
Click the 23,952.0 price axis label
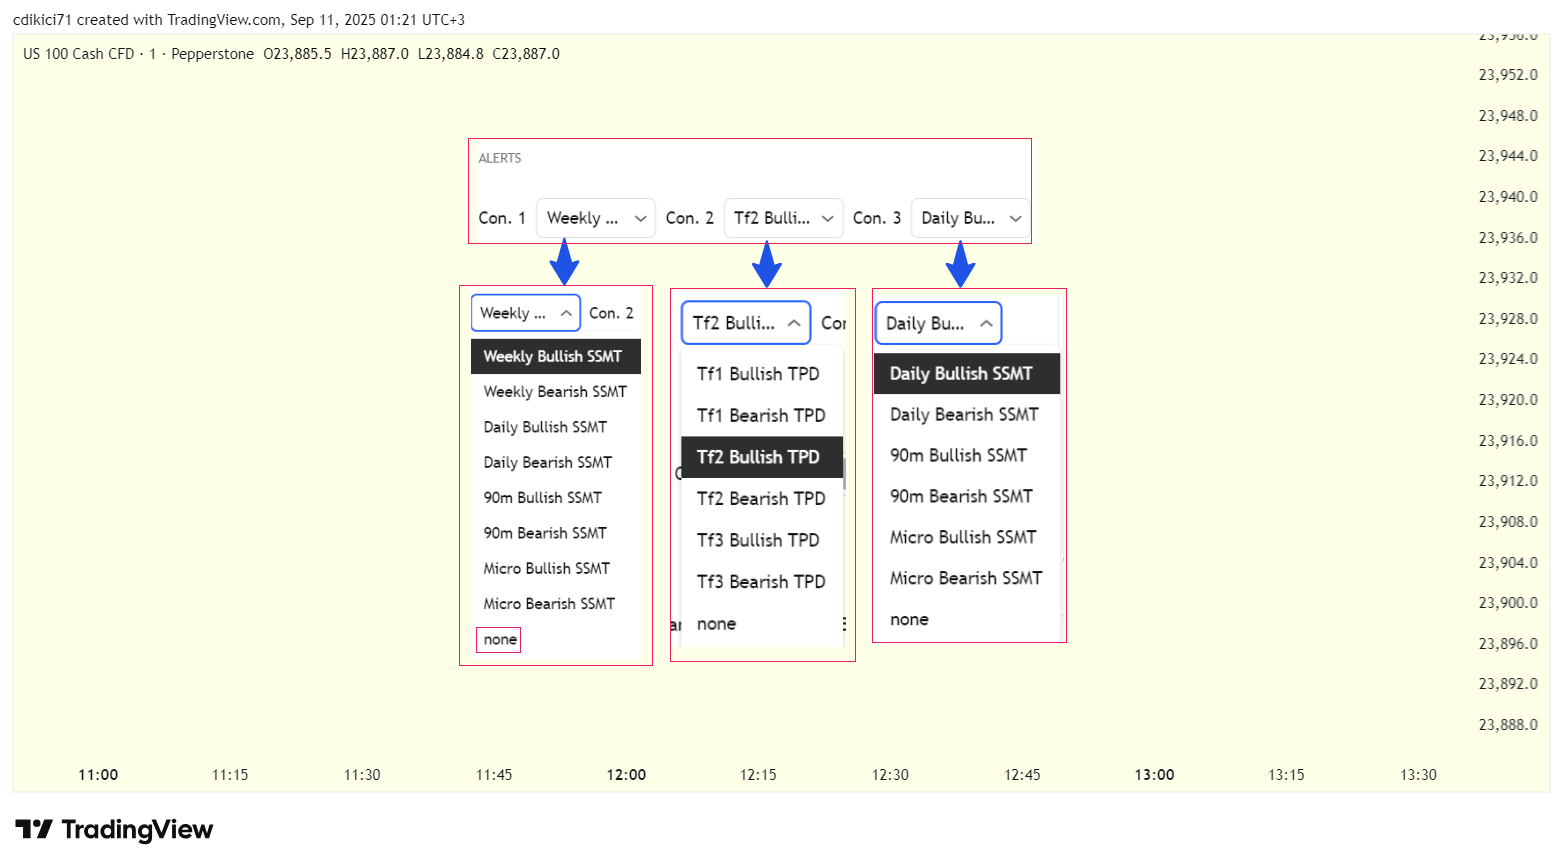click(x=1508, y=75)
